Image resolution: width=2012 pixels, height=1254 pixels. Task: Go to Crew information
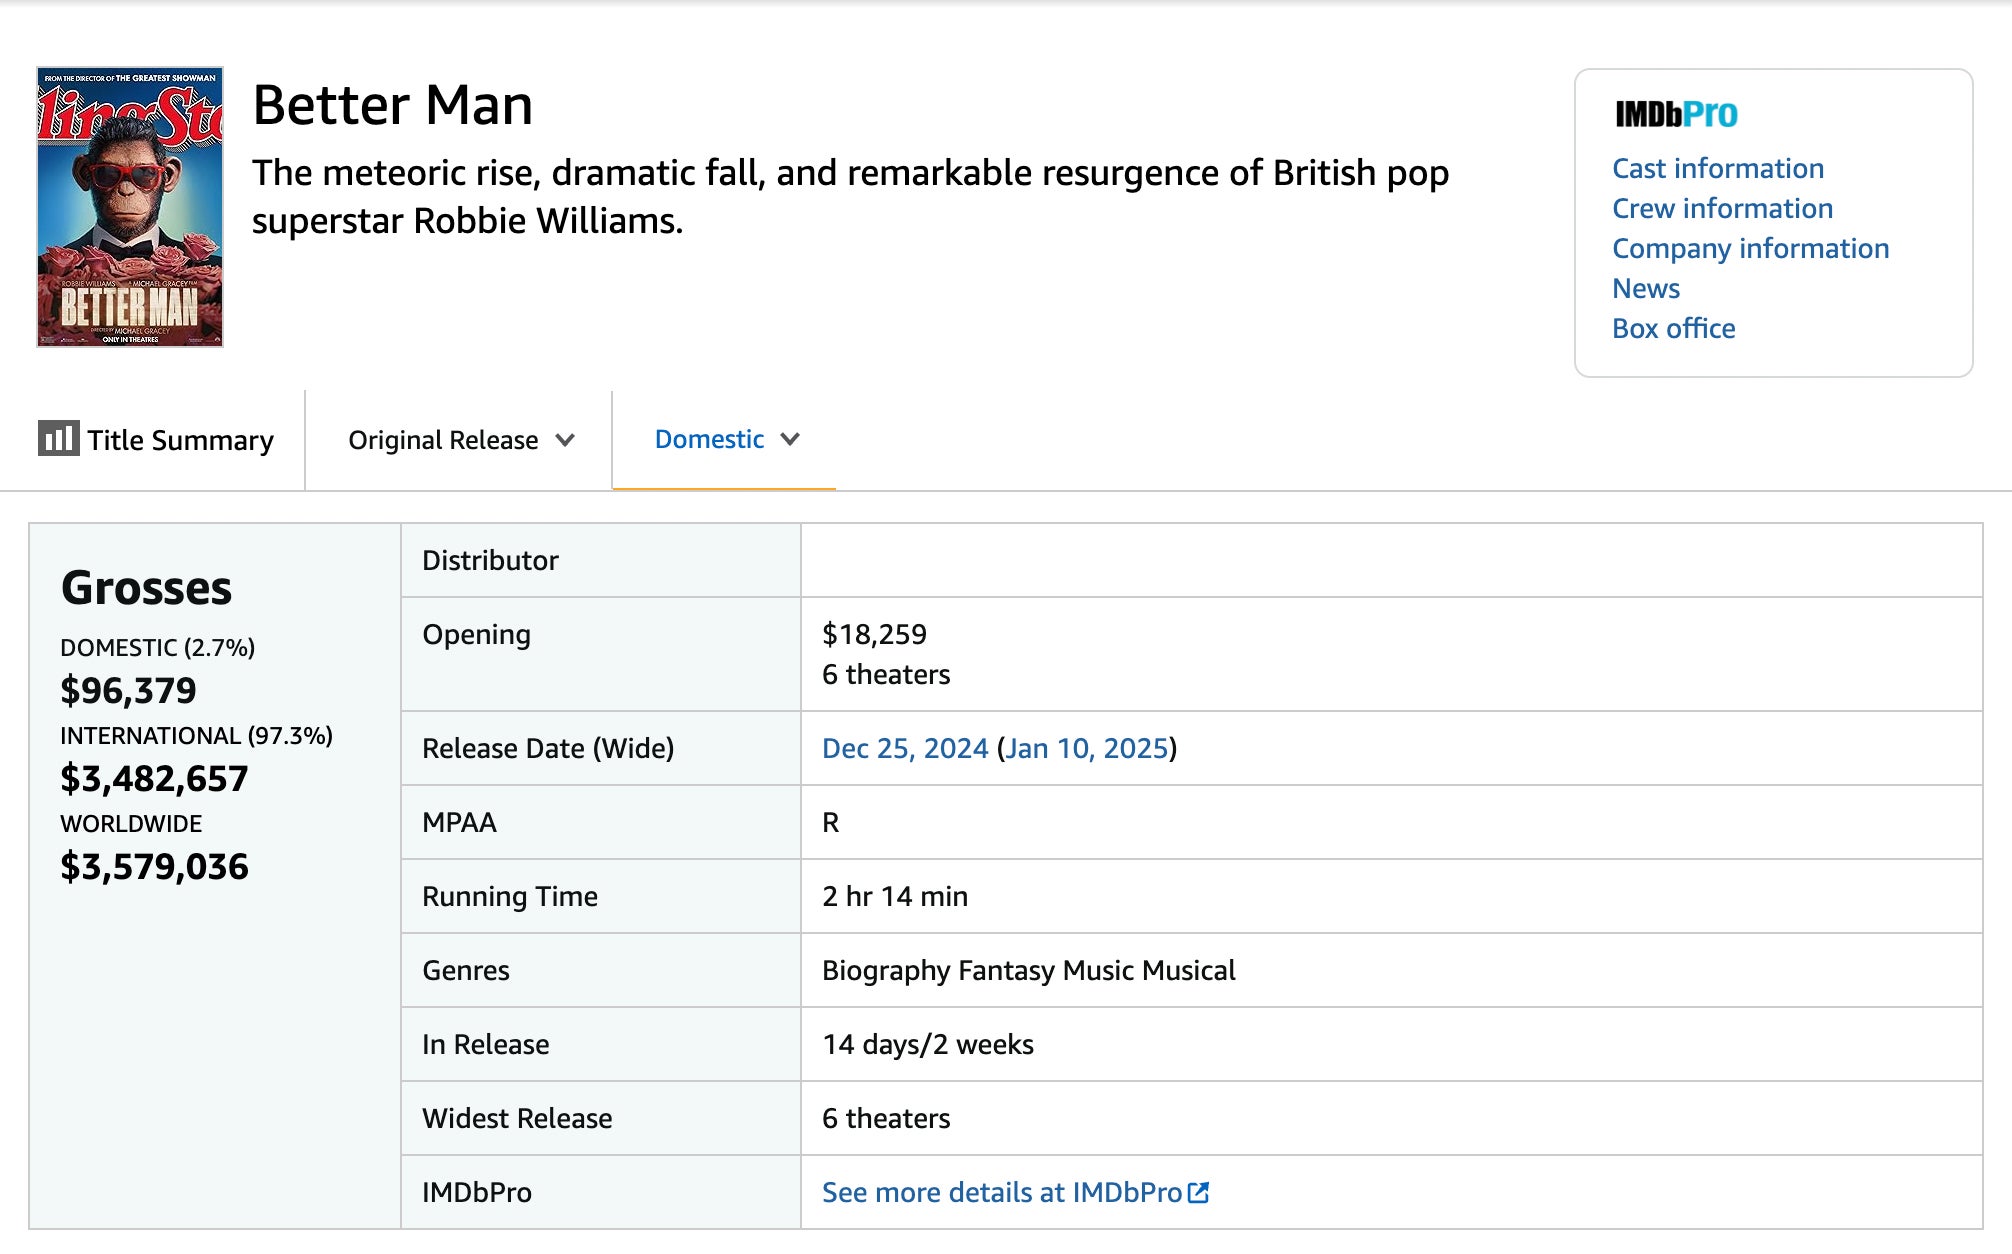pos(1722,208)
